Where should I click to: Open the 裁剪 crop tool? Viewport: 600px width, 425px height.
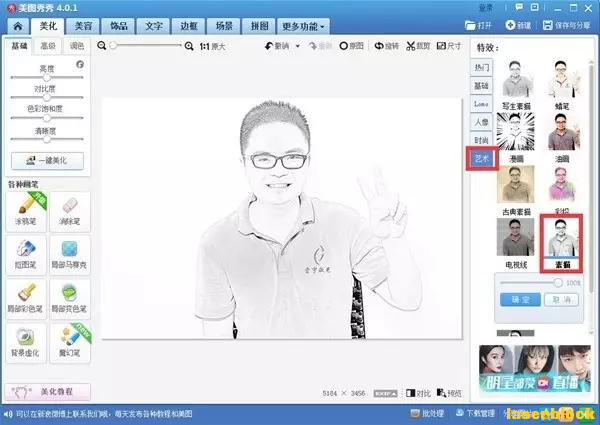pos(418,46)
